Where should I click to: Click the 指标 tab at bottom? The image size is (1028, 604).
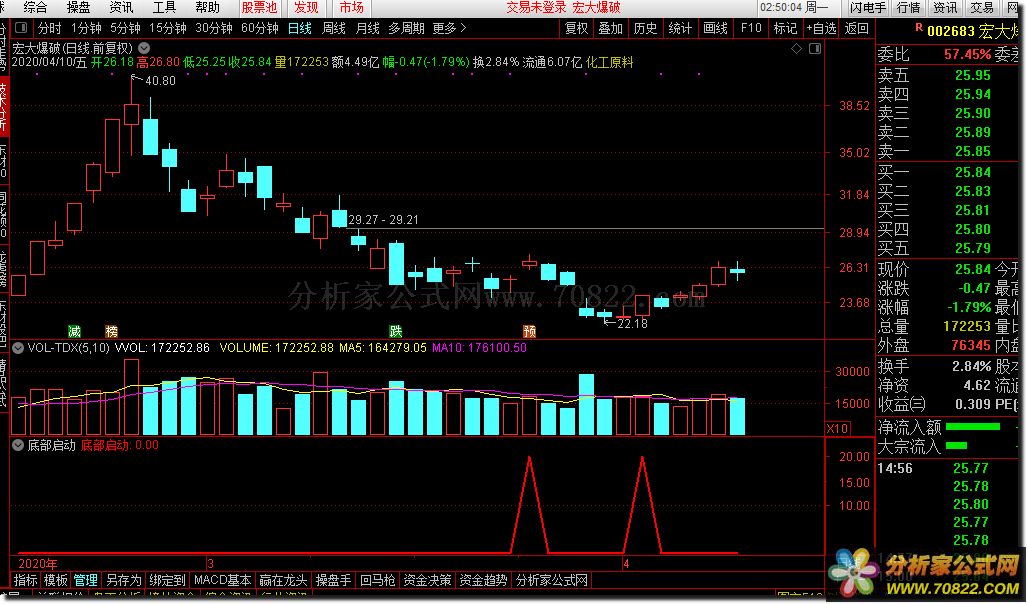pyautogui.click(x=26, y=580)
